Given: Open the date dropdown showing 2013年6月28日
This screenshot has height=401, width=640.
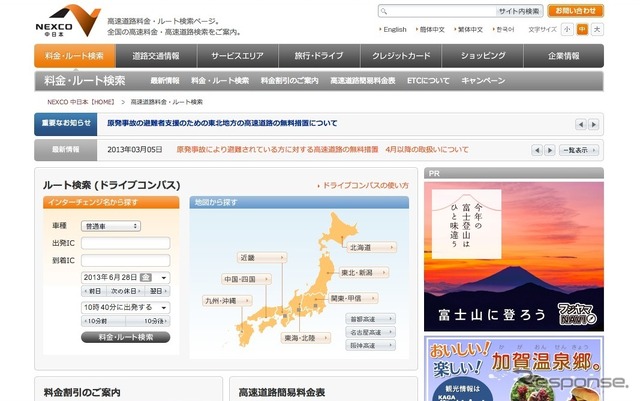Looking at the screenshot, I should point(126,278).
